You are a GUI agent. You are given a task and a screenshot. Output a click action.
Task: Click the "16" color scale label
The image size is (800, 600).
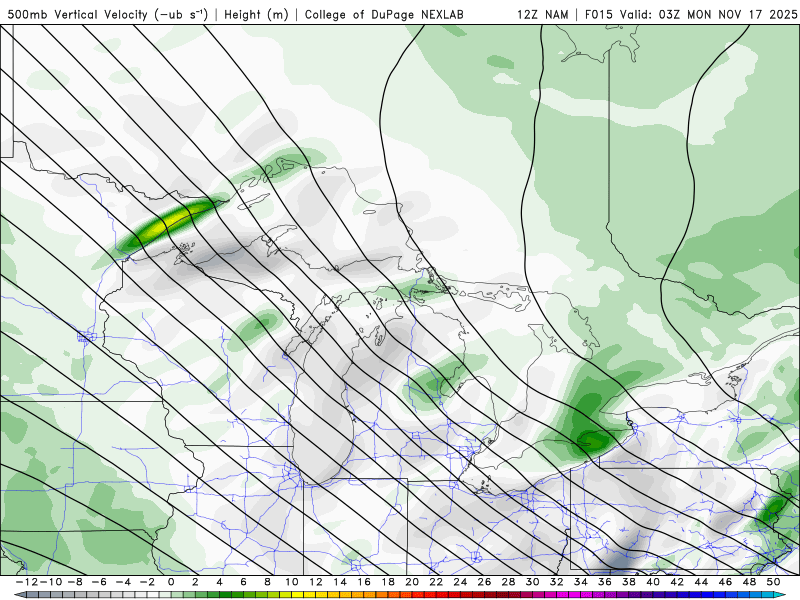point(364,582)
